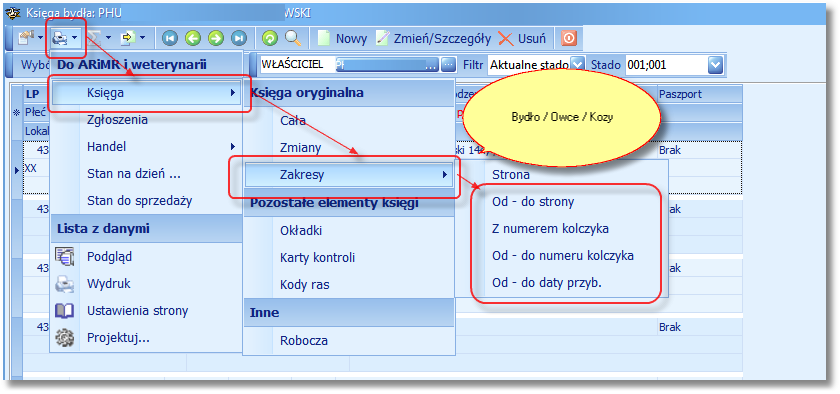
Task: Choose Od - do numeru kolczyka option
Action: [x=561, y=256]
